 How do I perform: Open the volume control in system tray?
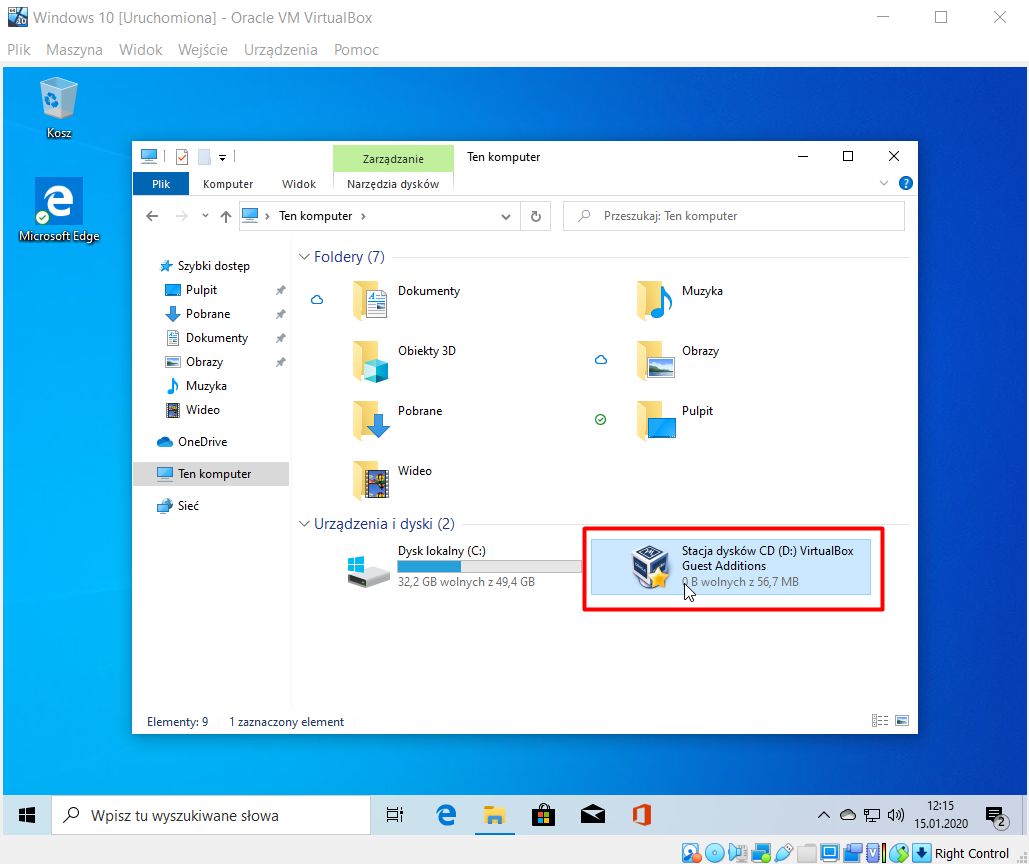[896, 815]
